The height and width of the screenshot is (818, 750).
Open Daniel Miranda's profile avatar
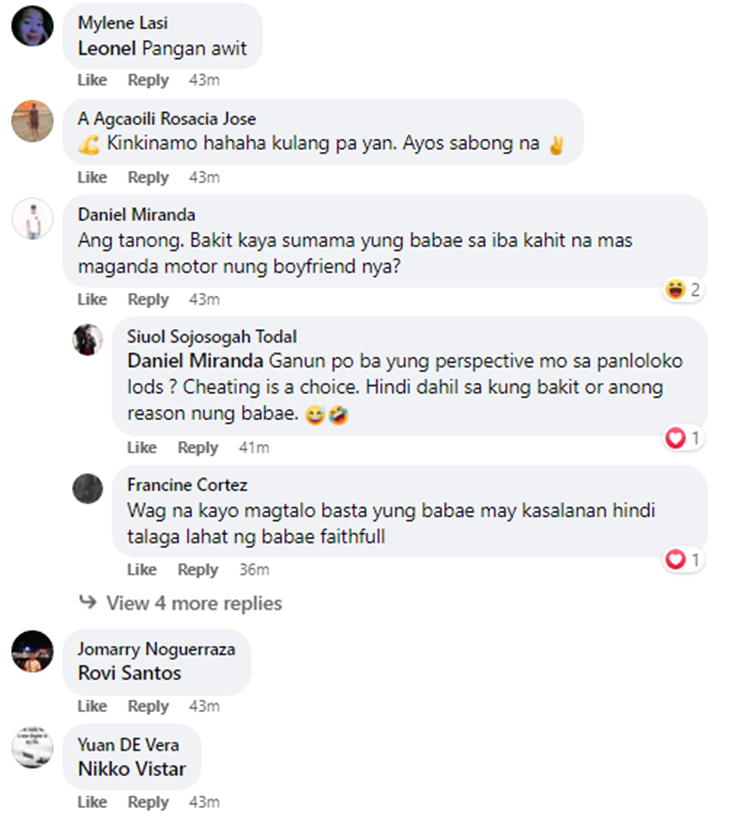coord(32,219)
